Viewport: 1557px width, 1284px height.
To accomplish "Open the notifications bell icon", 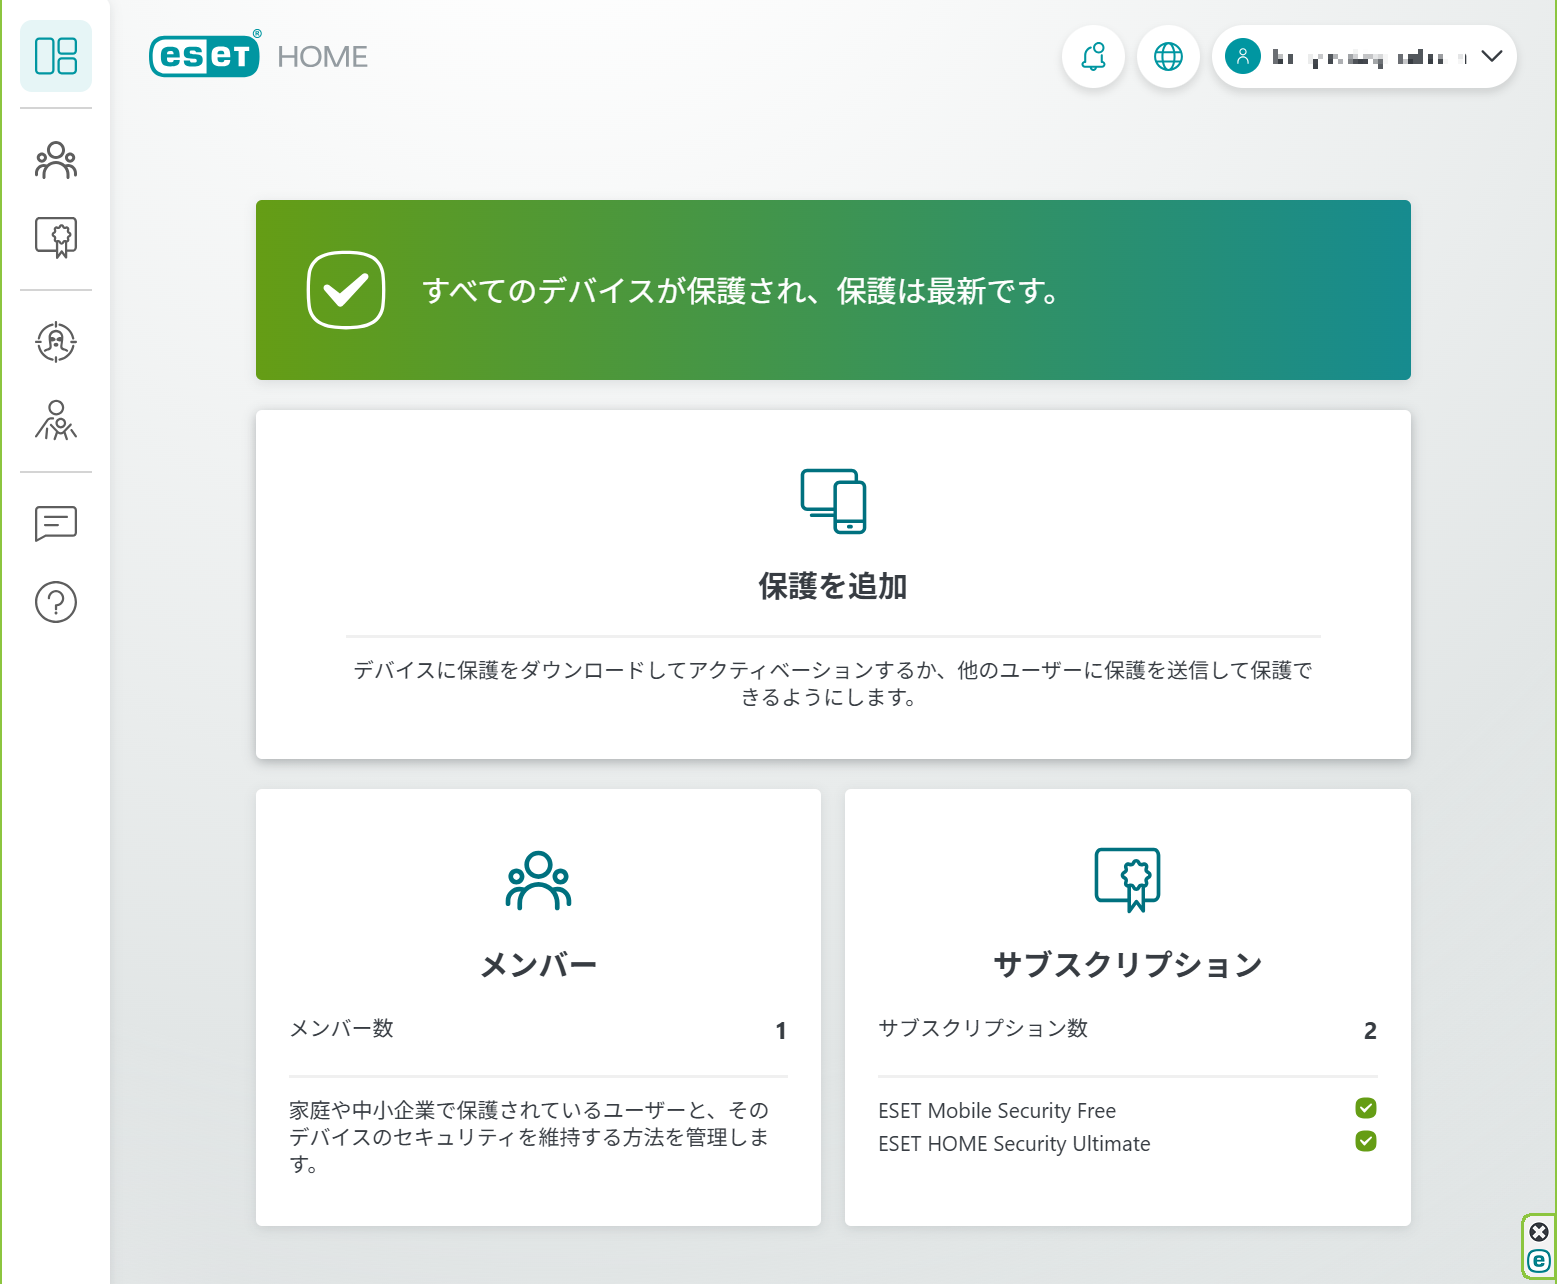I will [x=1093, y=56].
